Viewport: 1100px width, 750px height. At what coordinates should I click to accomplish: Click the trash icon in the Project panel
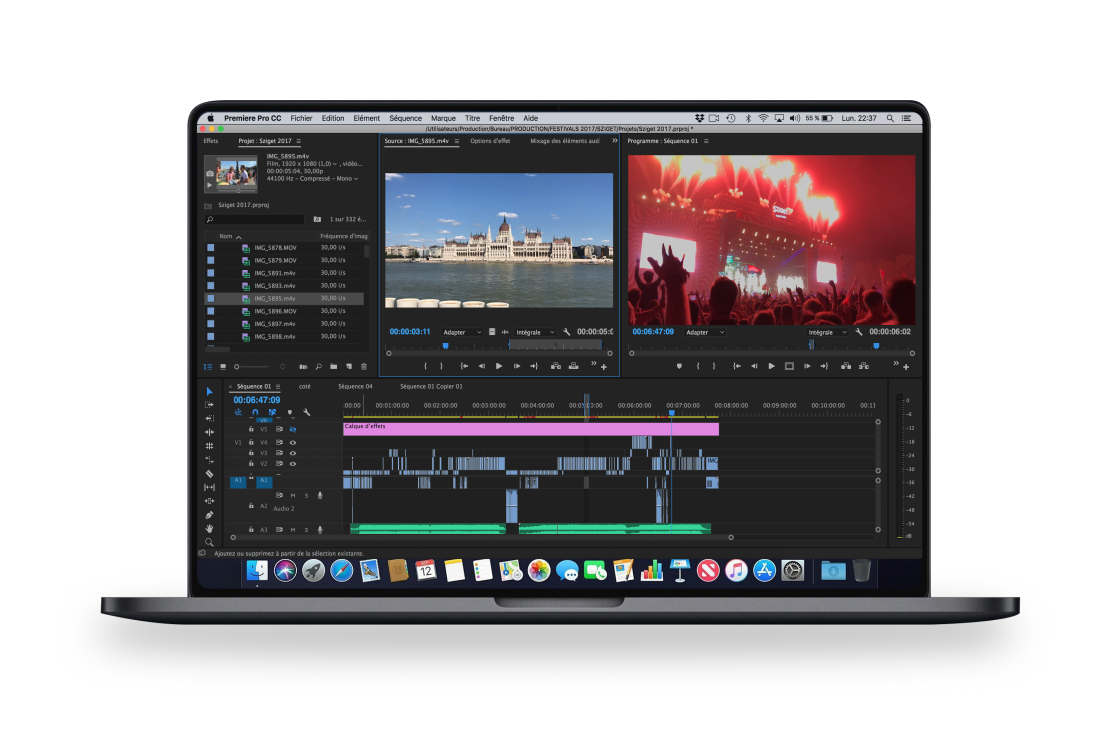364,367
